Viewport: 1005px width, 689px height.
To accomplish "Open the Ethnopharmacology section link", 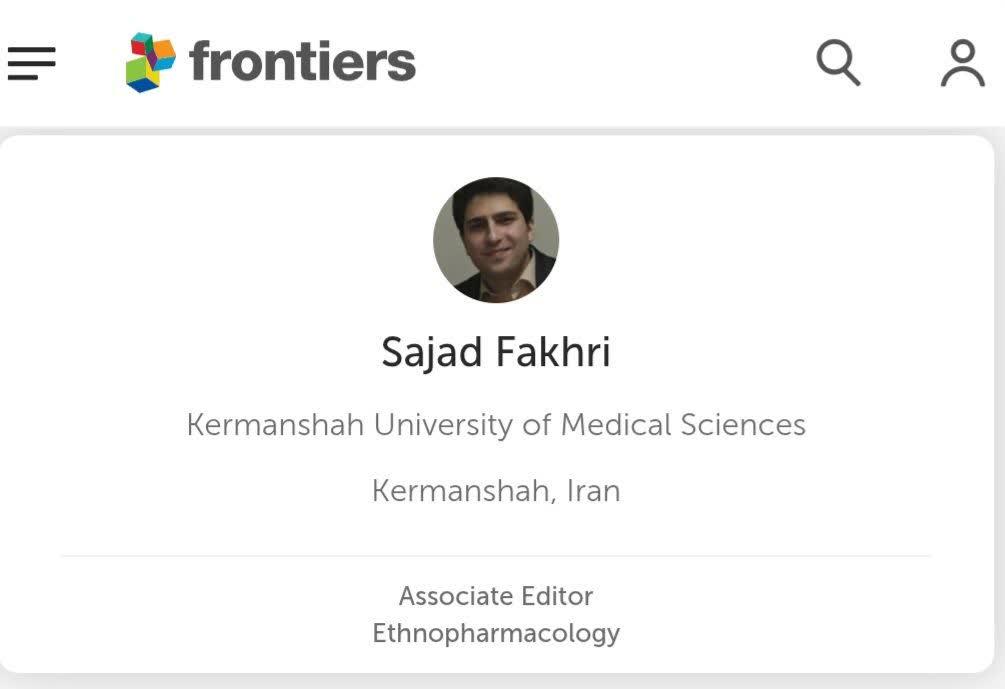I will [x=496, y=633].
